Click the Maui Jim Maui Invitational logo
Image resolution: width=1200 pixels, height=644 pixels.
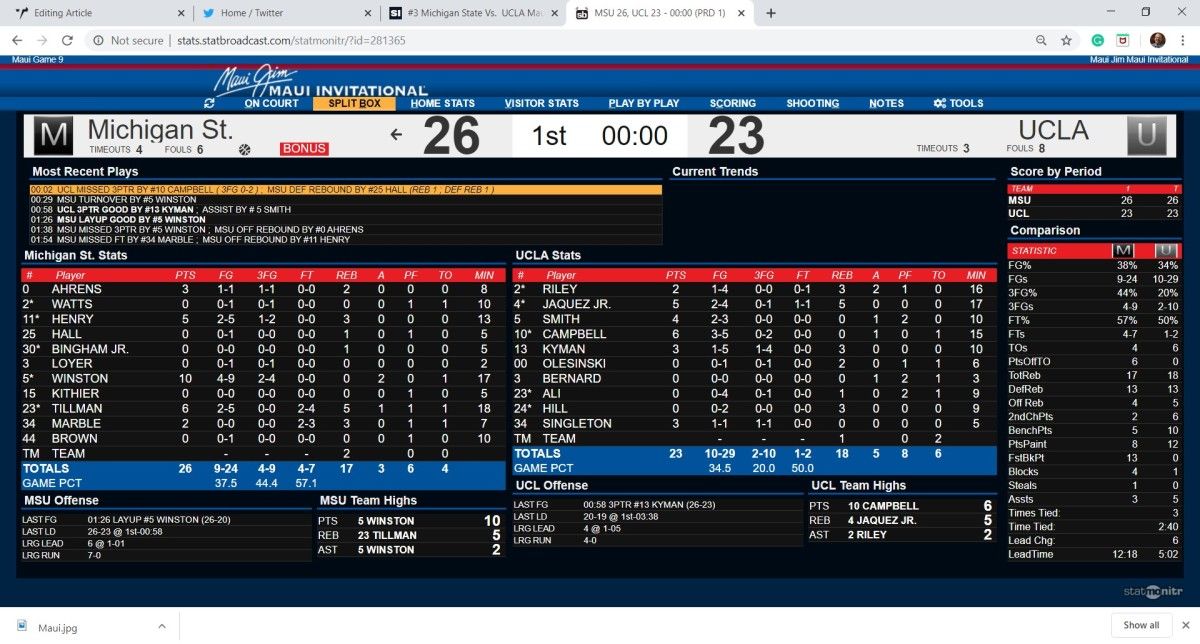320,82
